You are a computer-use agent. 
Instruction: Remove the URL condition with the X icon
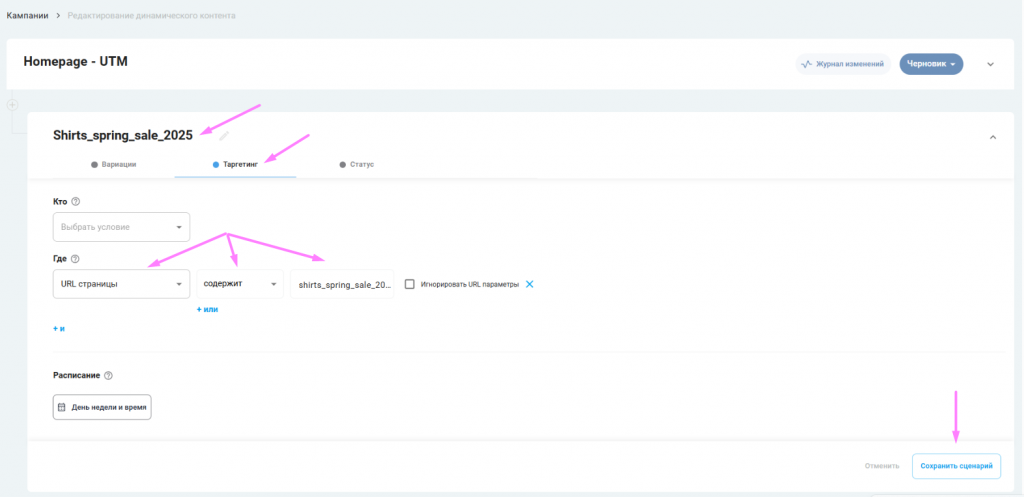530,284
